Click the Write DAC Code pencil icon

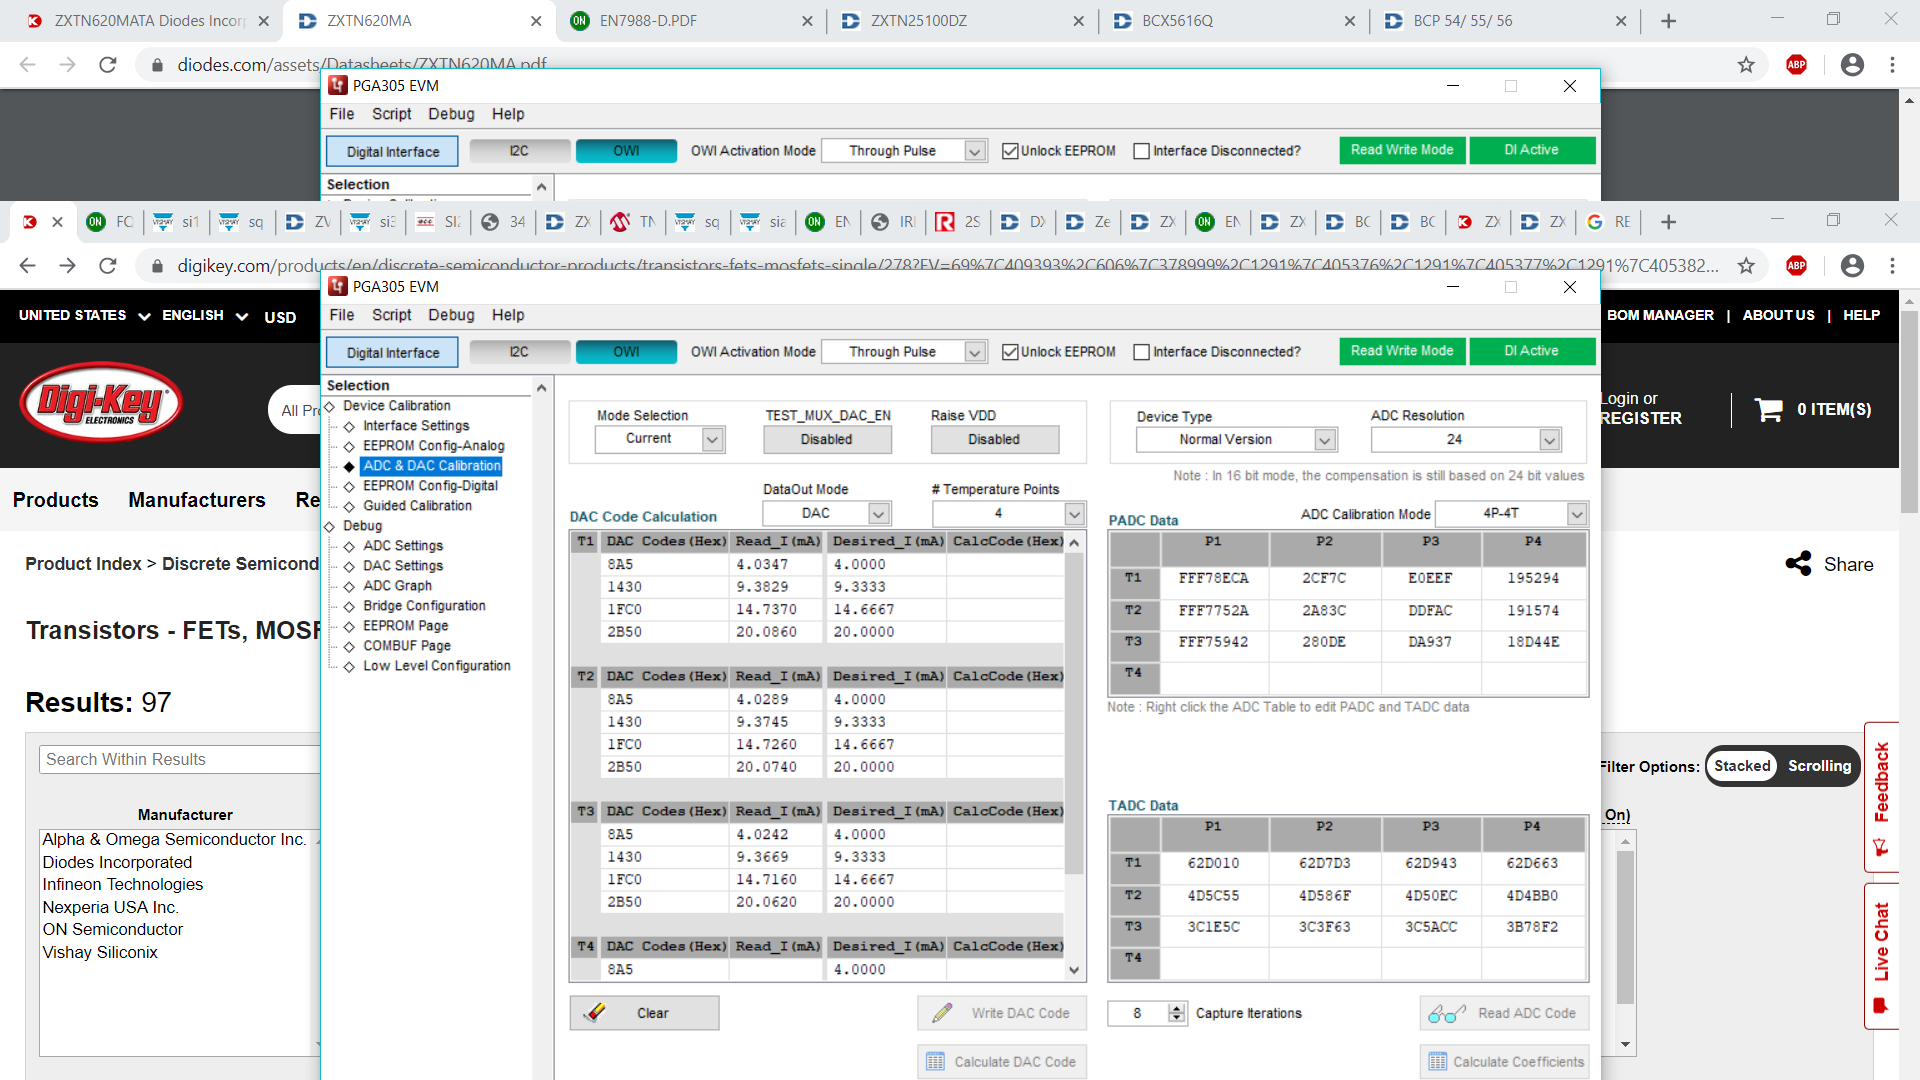[942, 1013]
